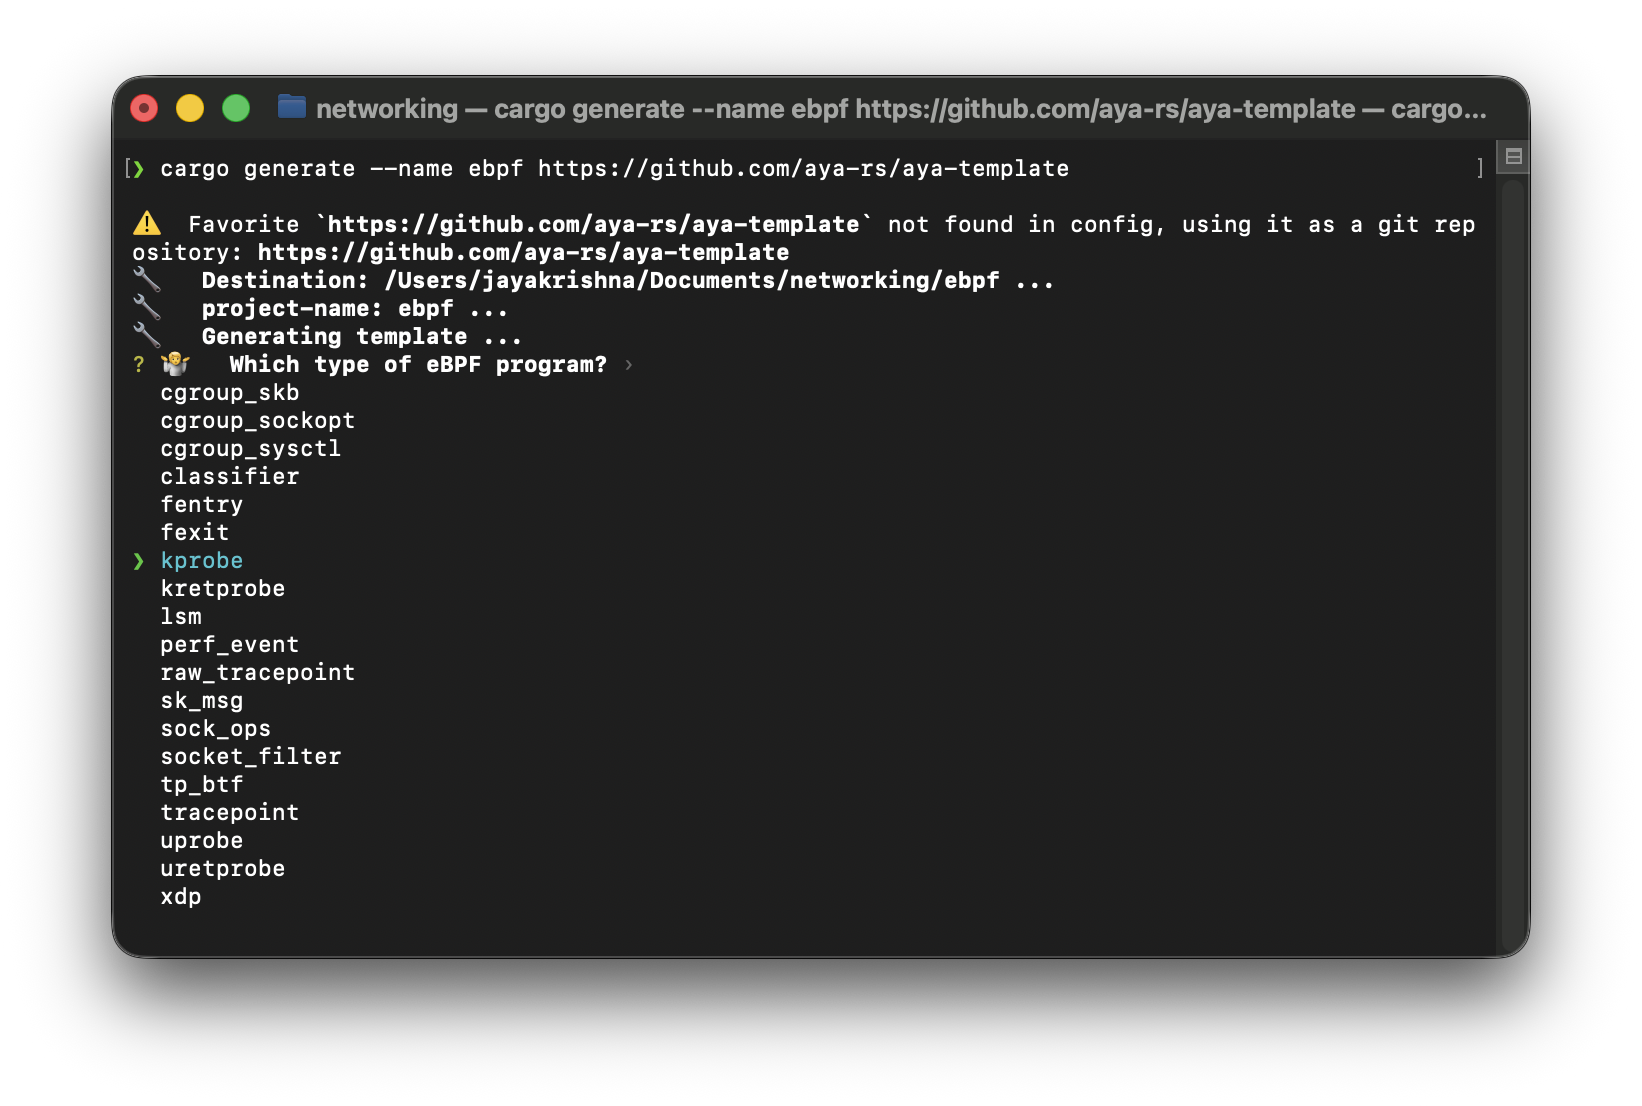Select kprobe, the highlighted entry

click(201, 560)
